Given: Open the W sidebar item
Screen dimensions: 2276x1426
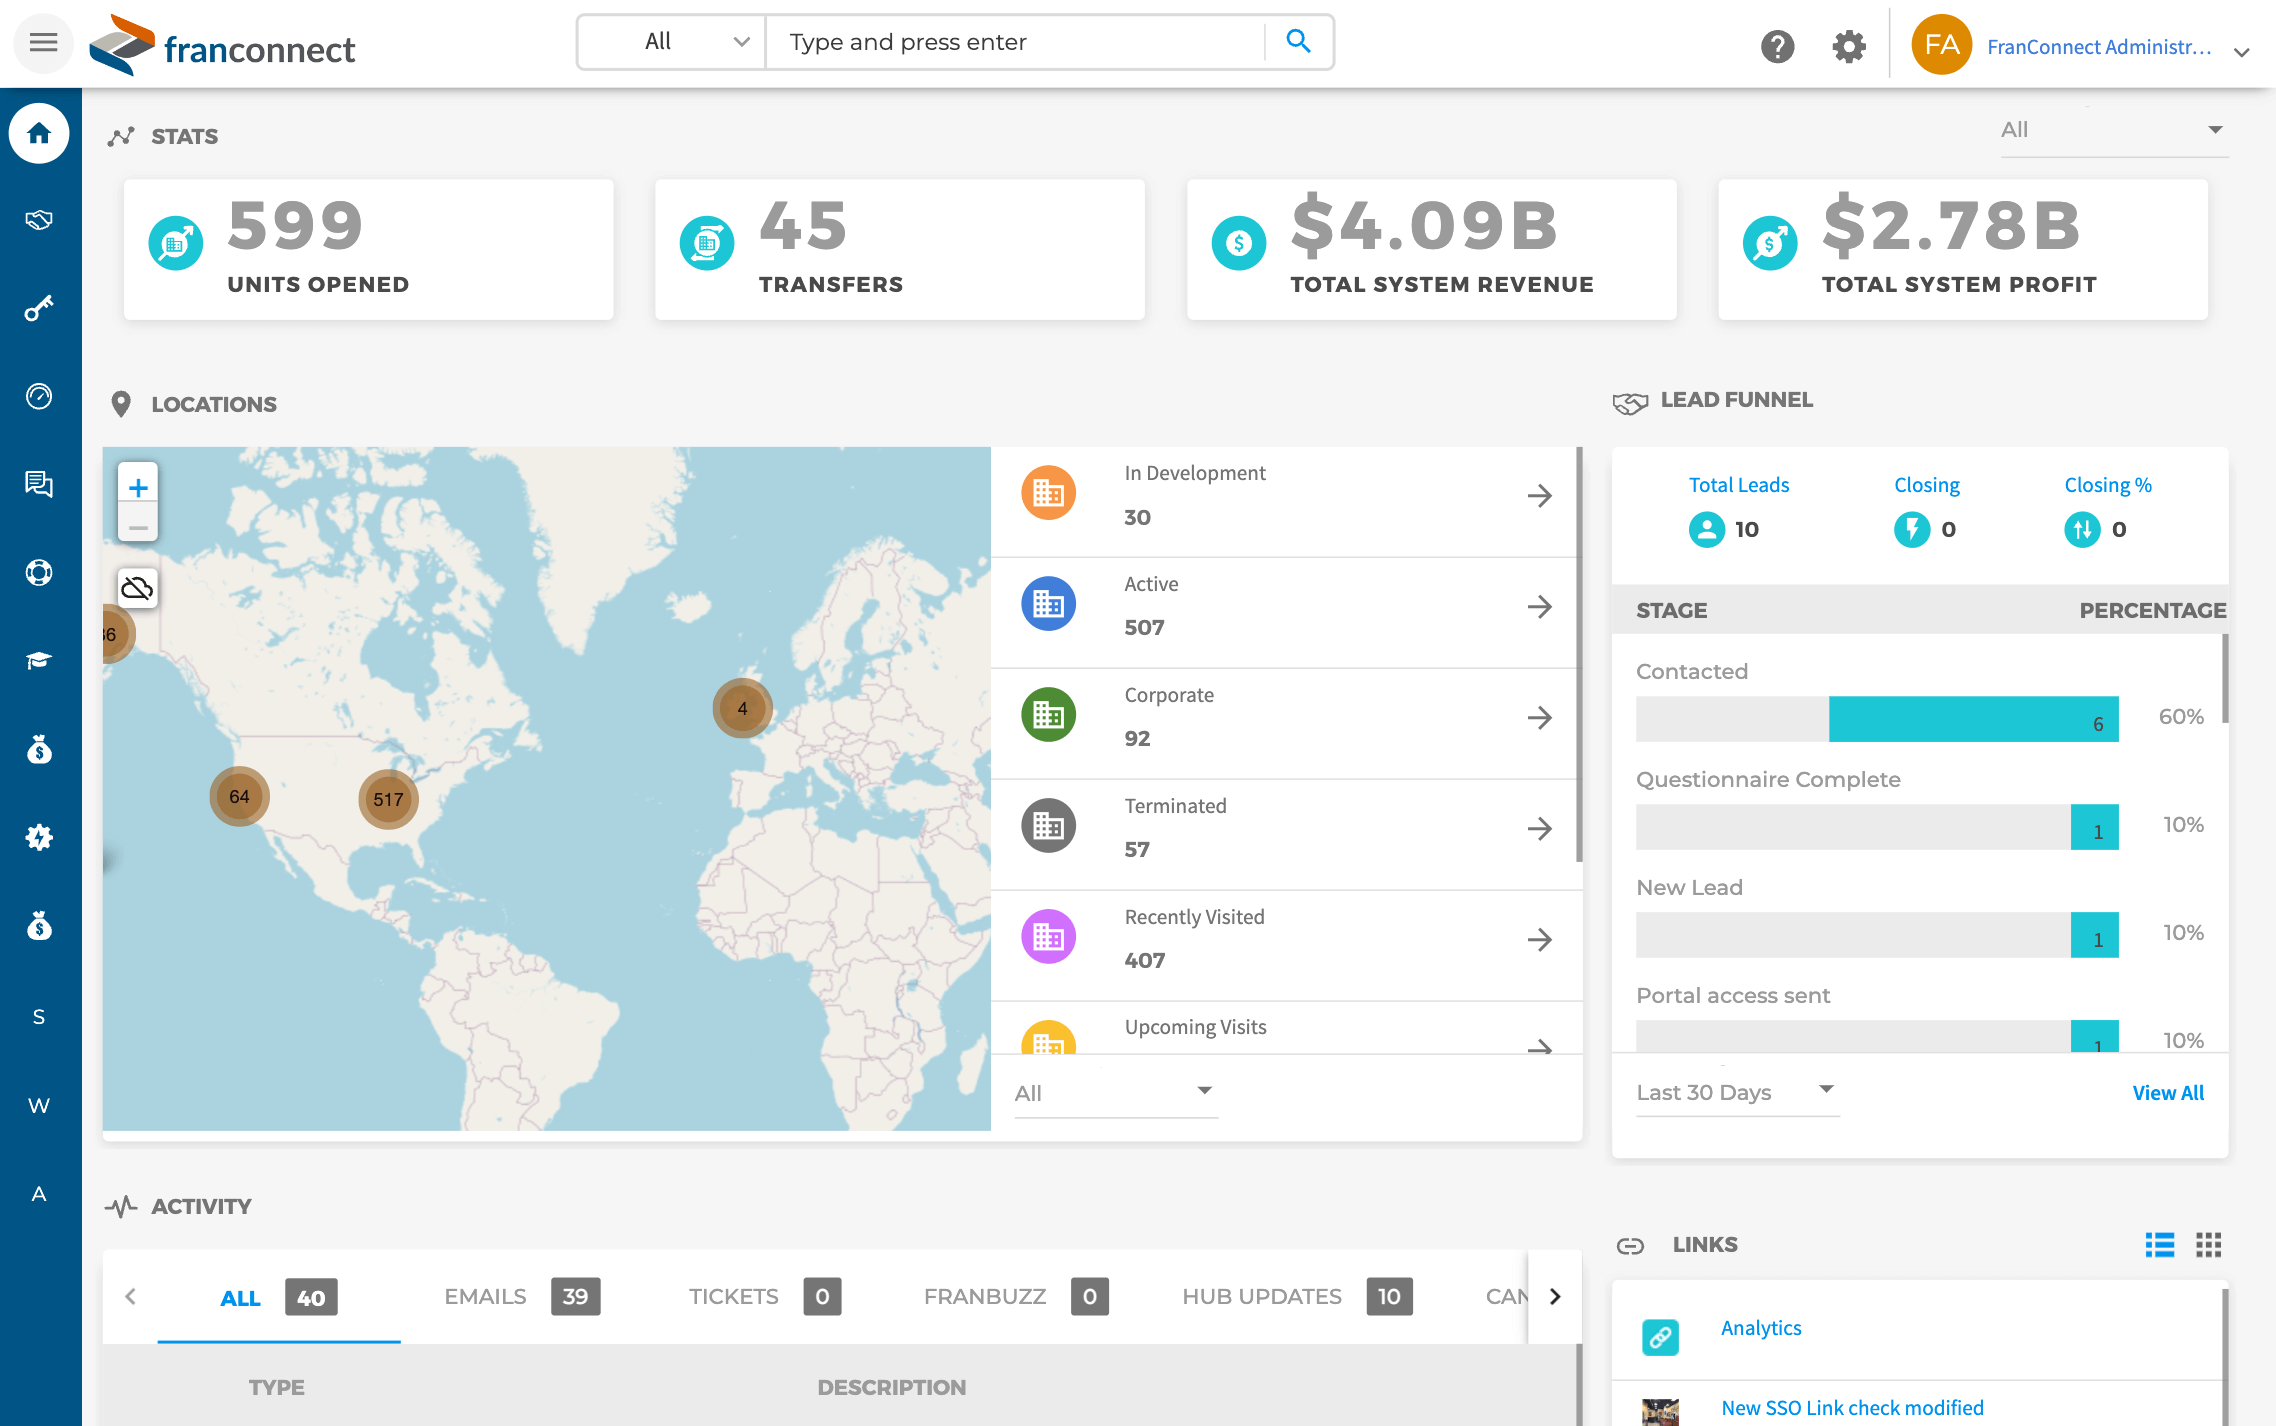Looking at the screenshot, I should click(x=39, y=1105).
